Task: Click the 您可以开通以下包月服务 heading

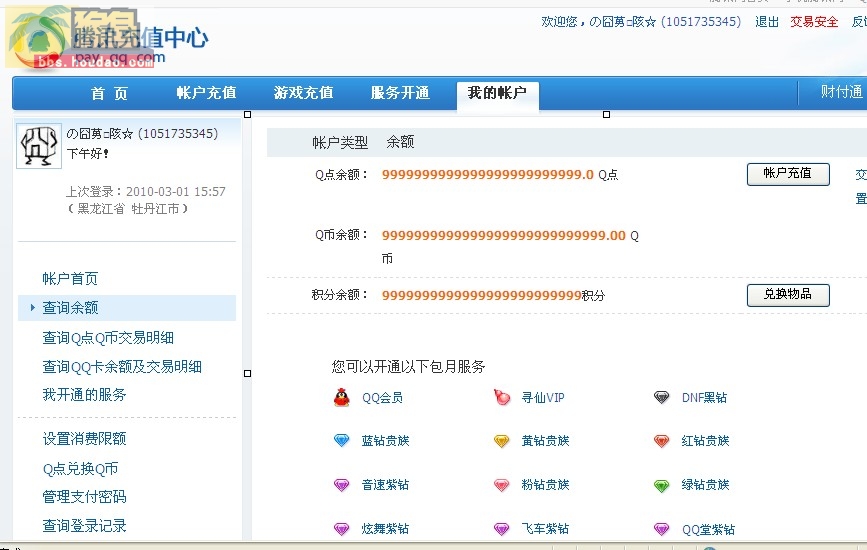Action: [408, 366]
